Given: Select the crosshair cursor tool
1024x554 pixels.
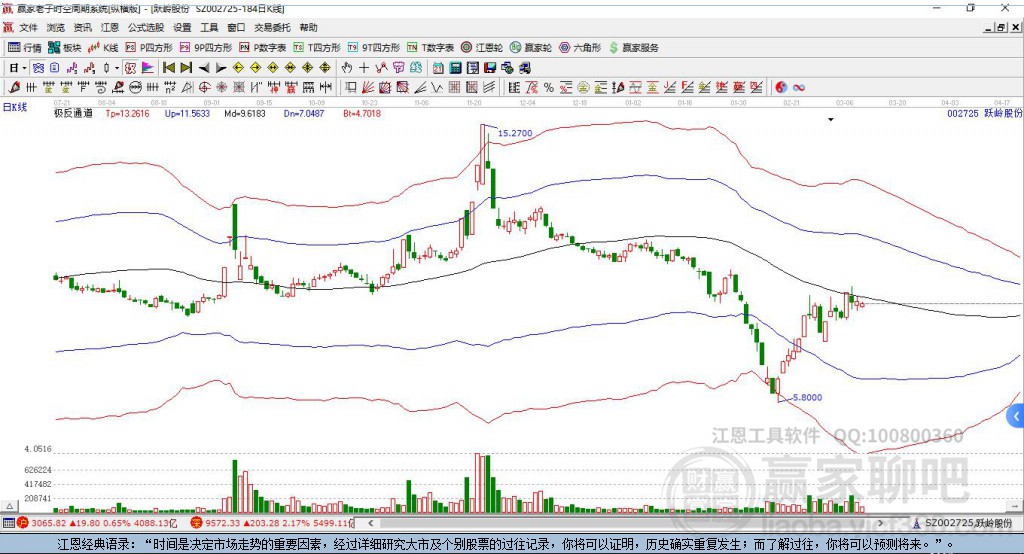Looking at the screenshot, I should click(x=364, y=68).
